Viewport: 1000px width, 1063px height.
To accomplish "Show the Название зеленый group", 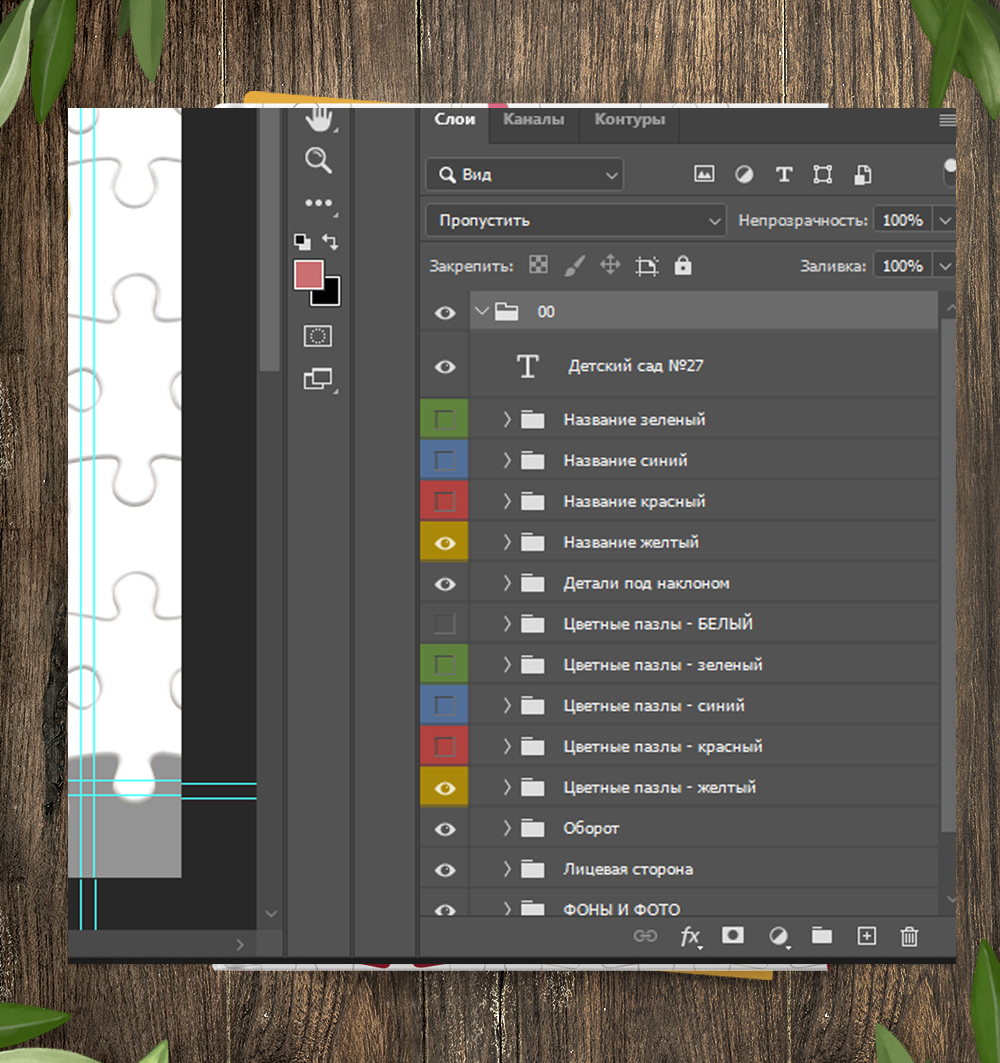I will (x=445, y=420).
